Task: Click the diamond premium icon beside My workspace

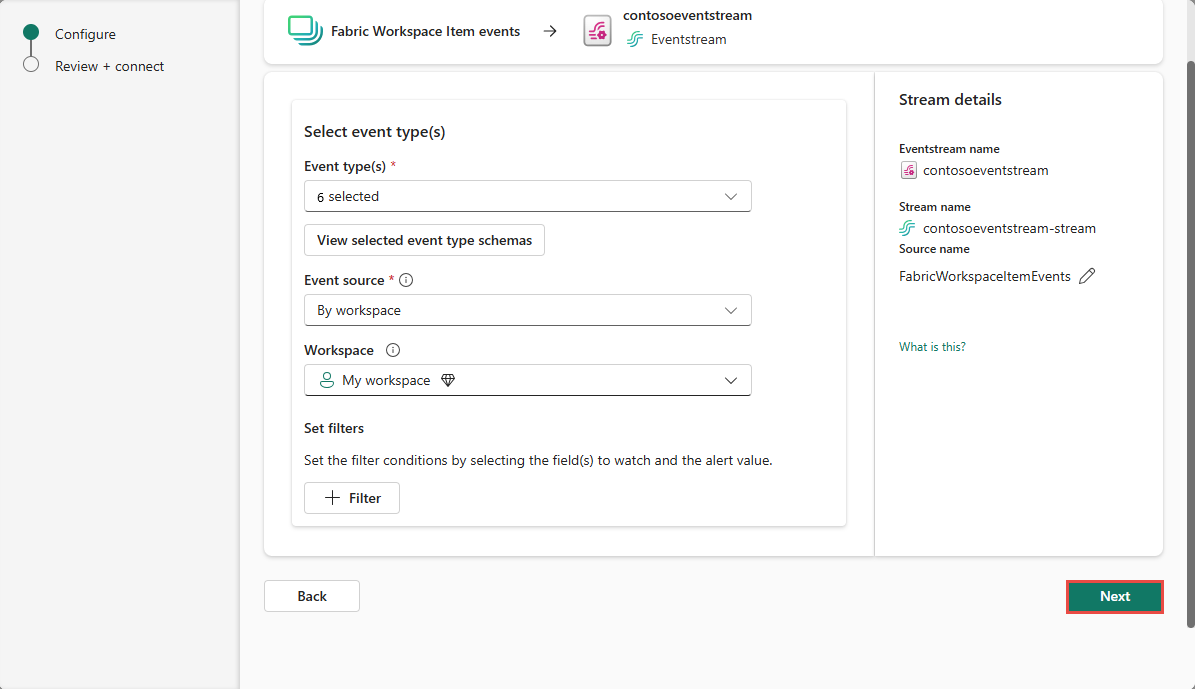Action: click(x=448, y=380)
